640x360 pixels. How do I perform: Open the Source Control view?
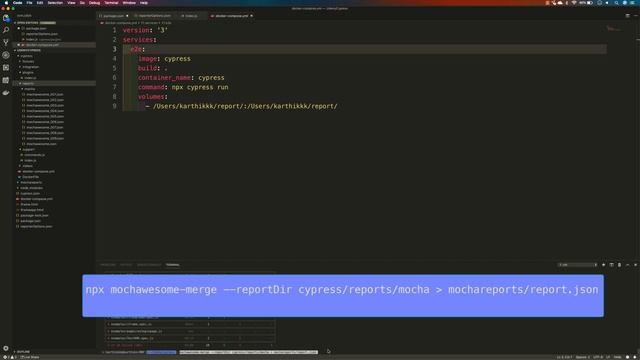(x=6, y=42)
